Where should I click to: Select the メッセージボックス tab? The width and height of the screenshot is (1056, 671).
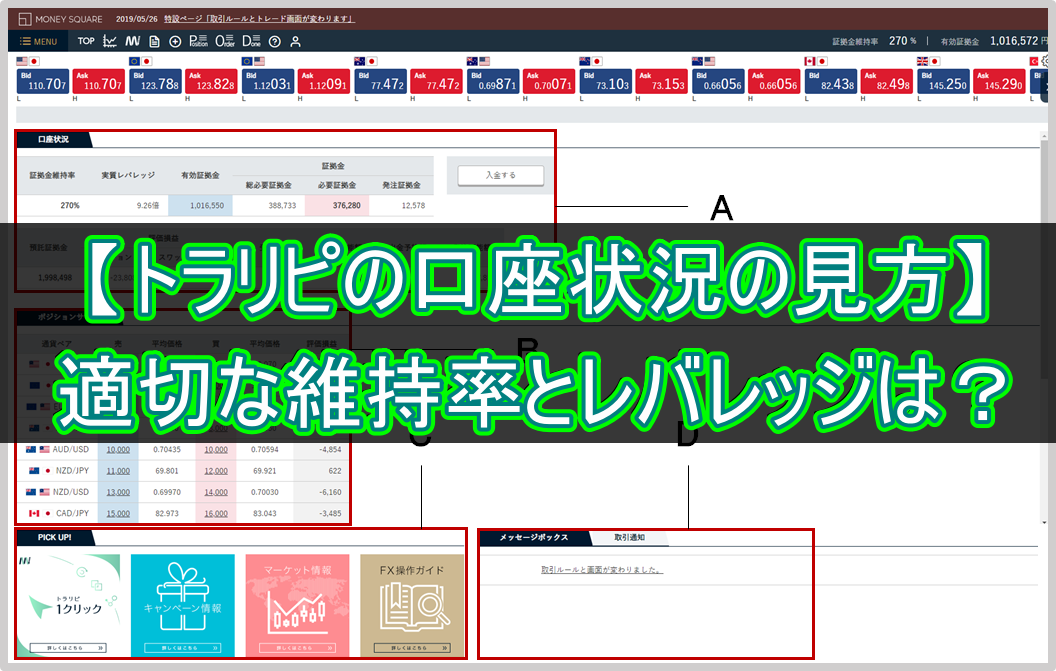[x=534, y=537]
